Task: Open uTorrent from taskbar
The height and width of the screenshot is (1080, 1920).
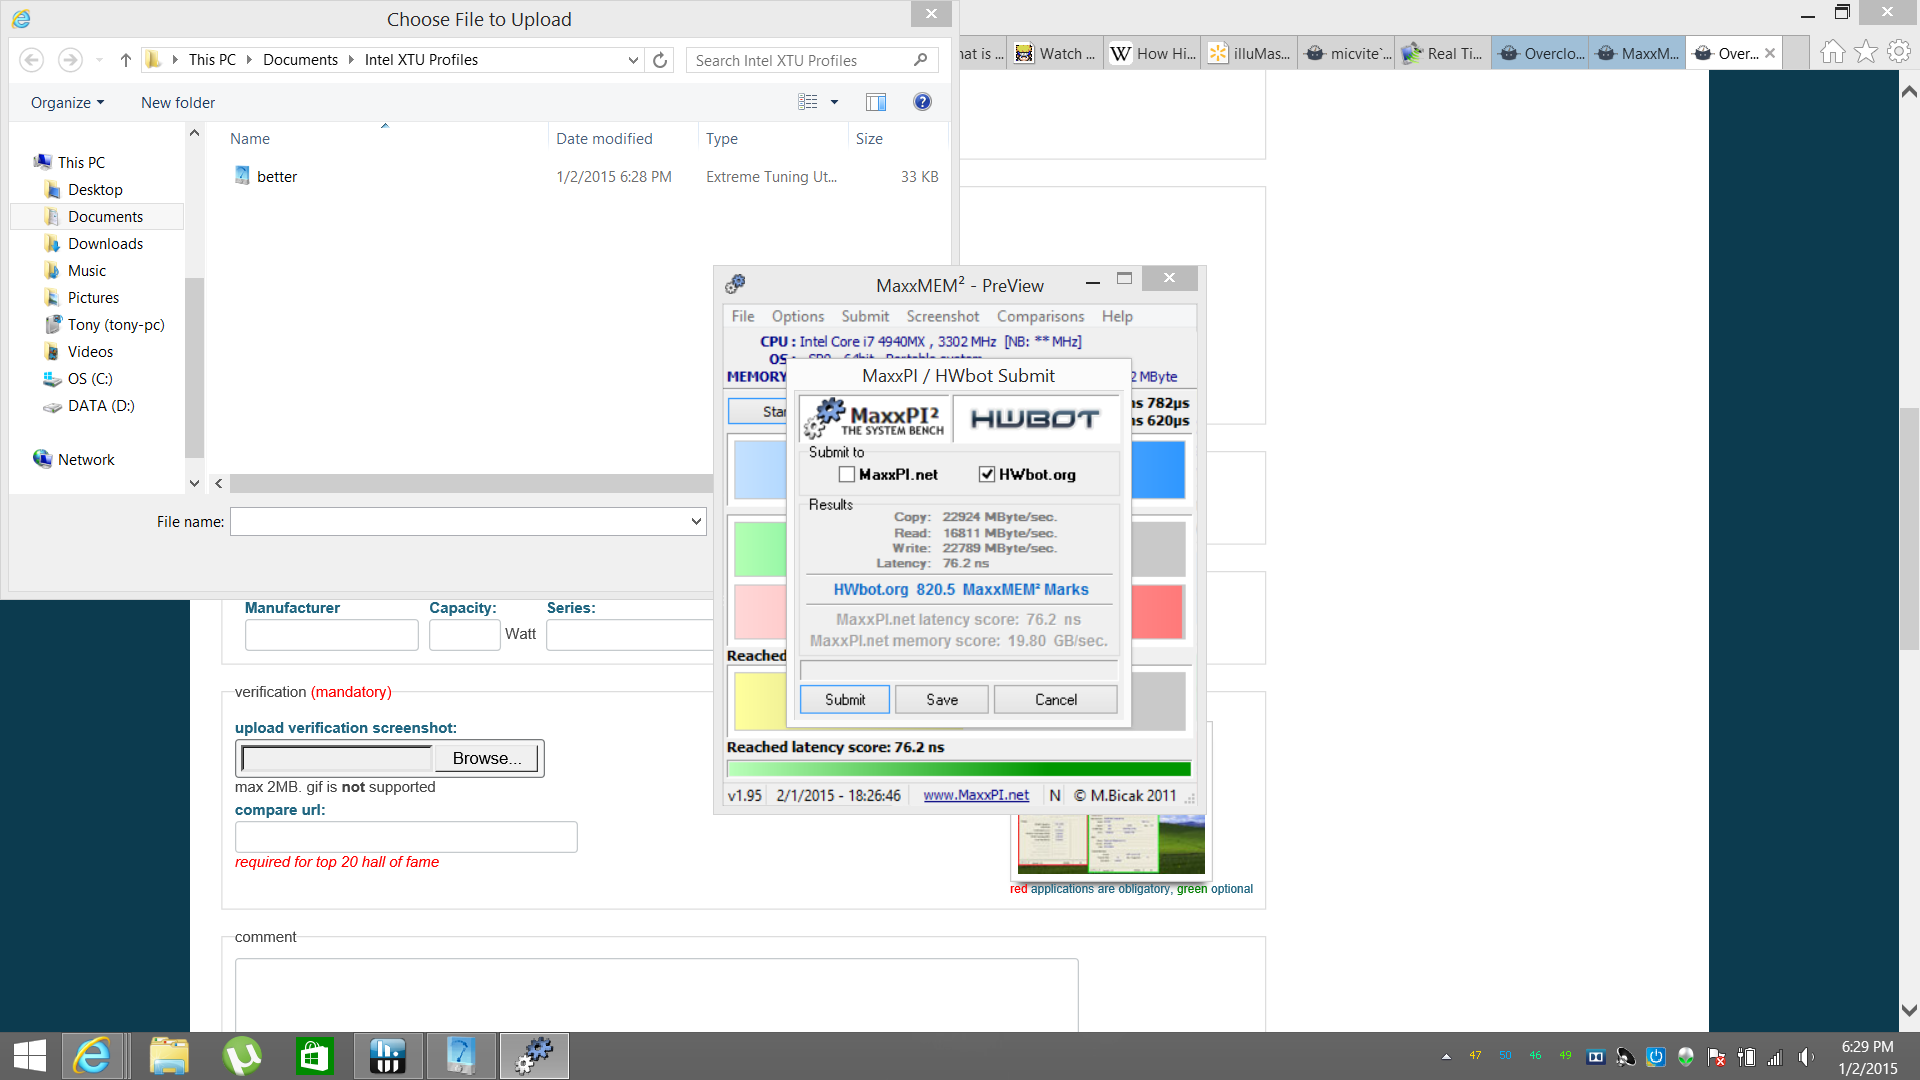Action: click(242, 1056)
